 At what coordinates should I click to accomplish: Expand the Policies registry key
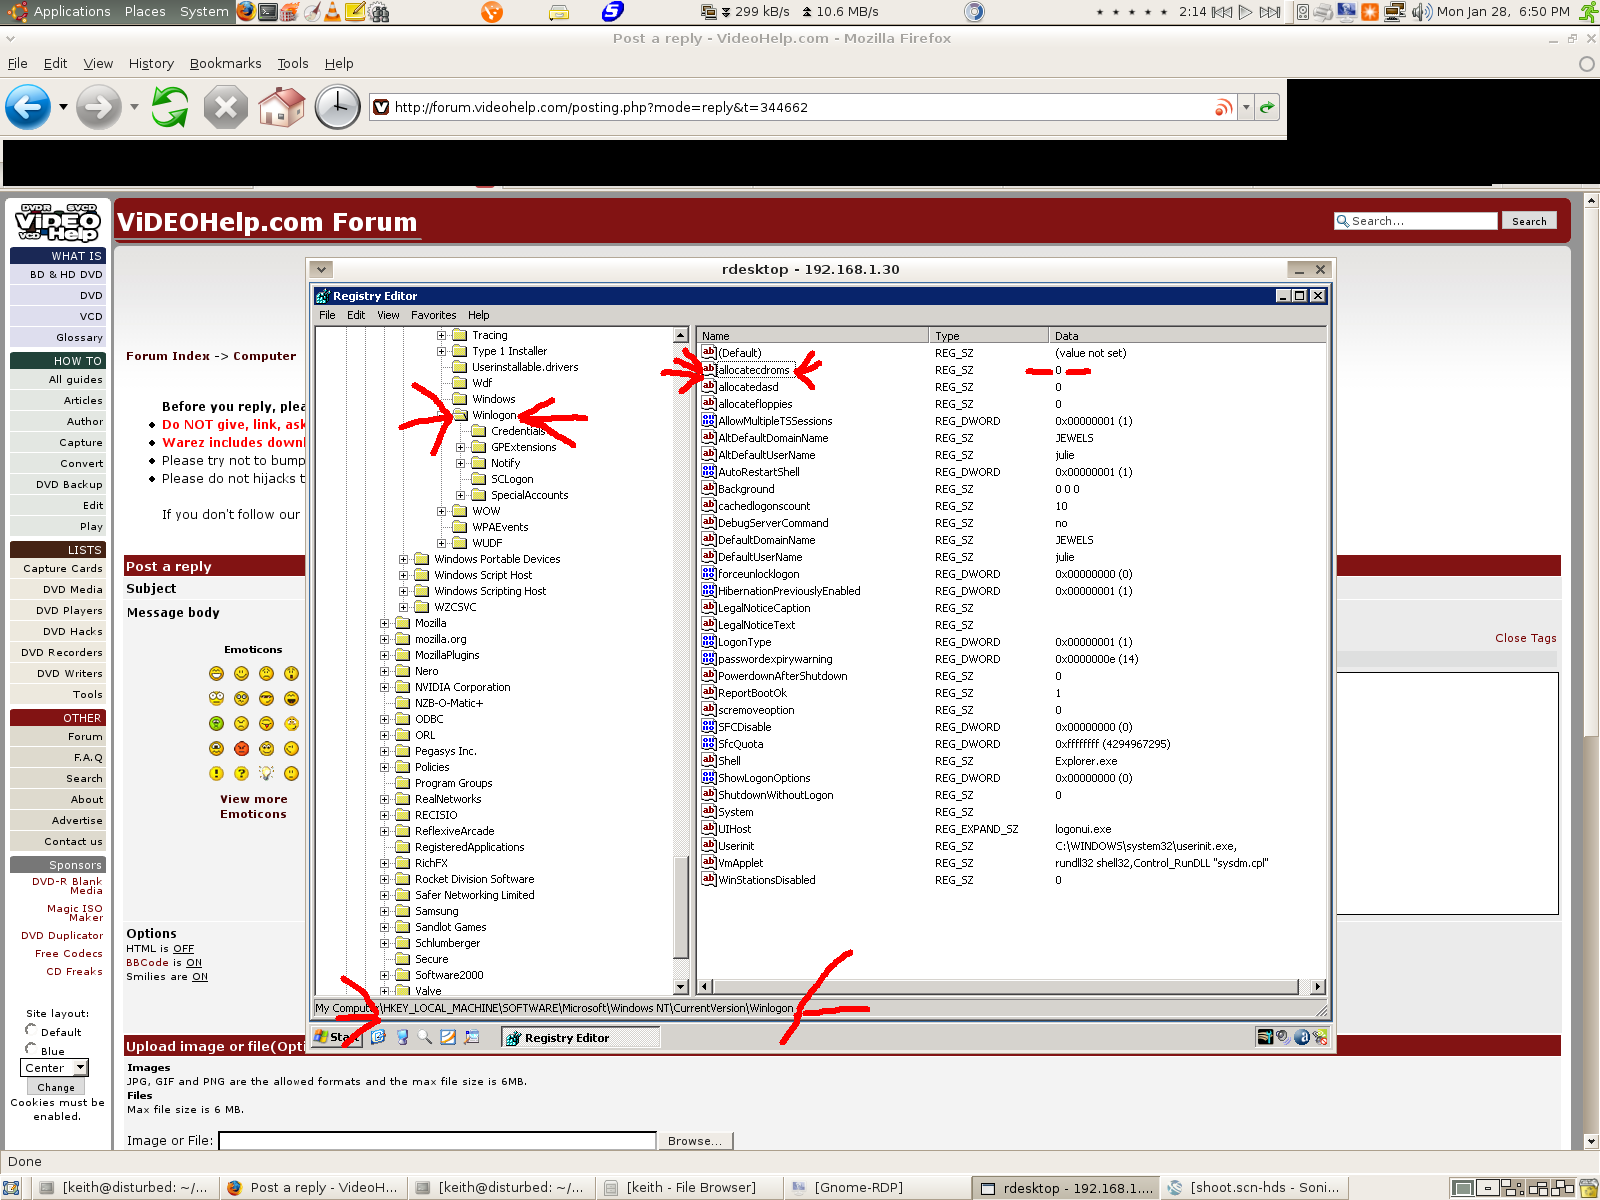(385, 767)
